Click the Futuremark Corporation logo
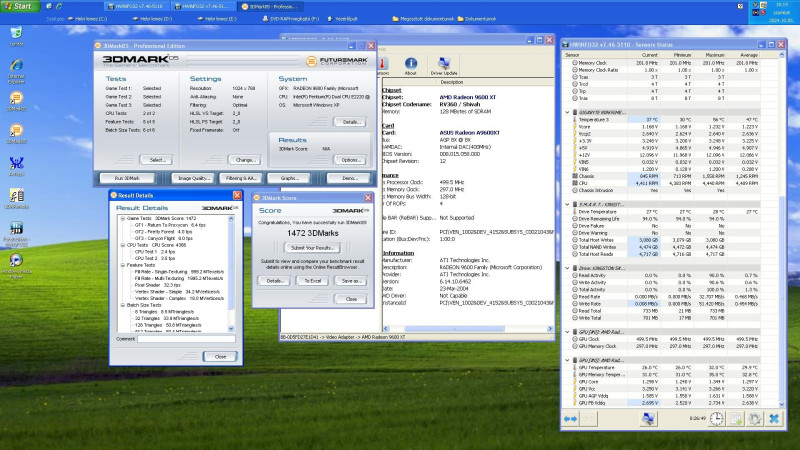The height and width of the screenshot is (450, 800). click(337, 61)
